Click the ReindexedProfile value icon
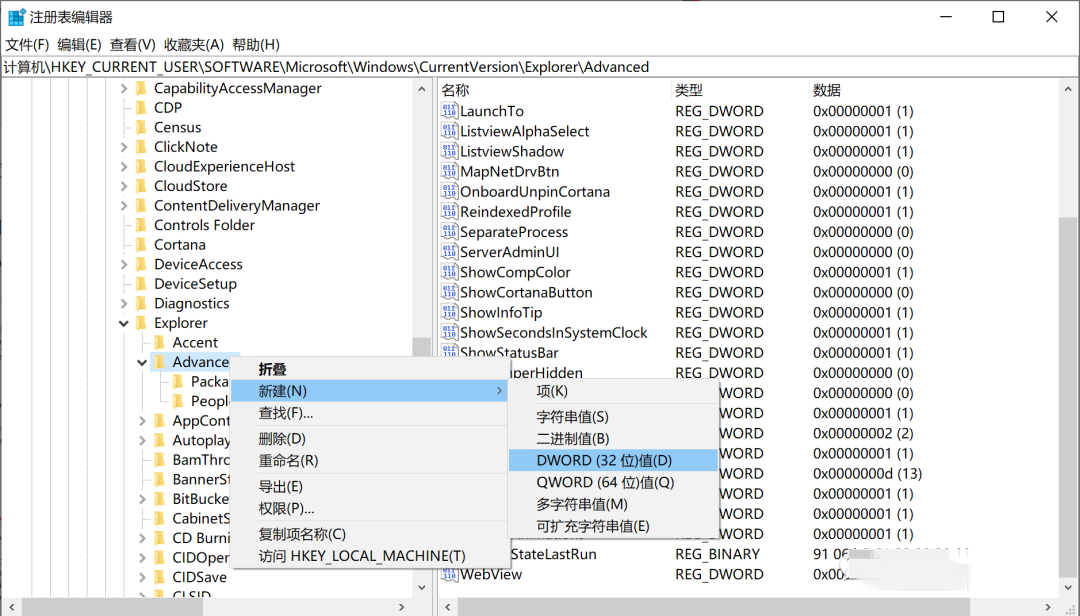Image resolution: width=1080 pixels, height=616 pixels. pyautogui.click(x=449, y=212)
